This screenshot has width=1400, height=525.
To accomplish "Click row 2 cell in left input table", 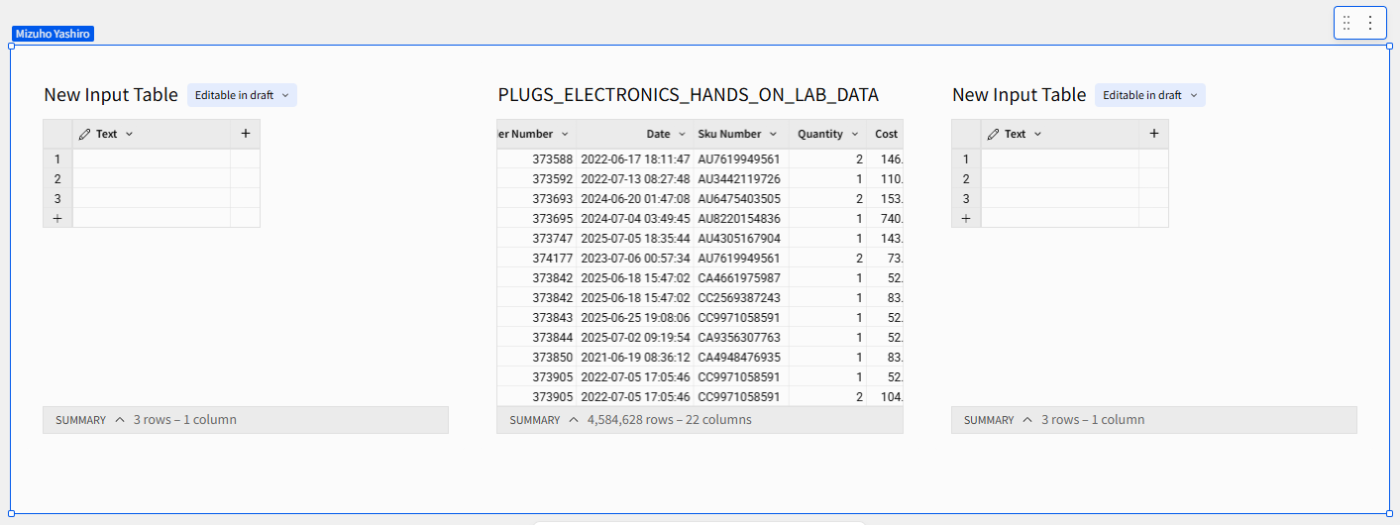I will pyautogui.click(x=151, y=178).
